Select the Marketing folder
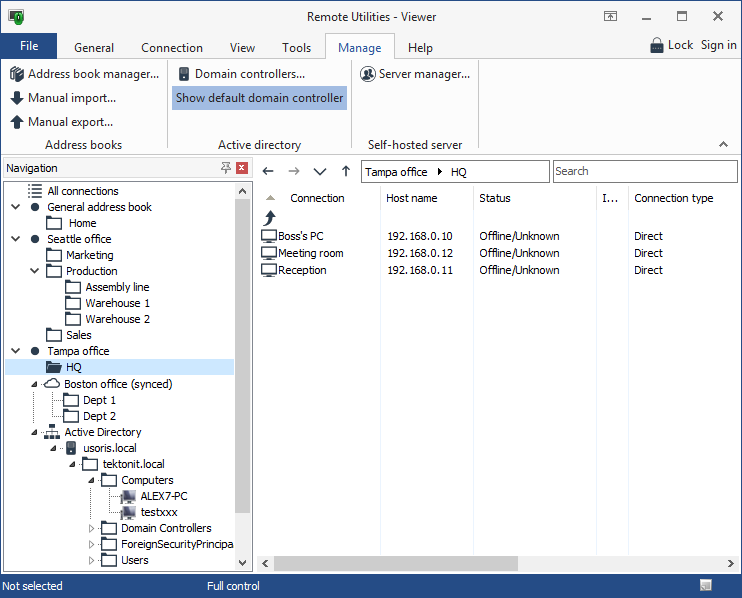This screenshot has width=742, height=598. coord(89,255)
